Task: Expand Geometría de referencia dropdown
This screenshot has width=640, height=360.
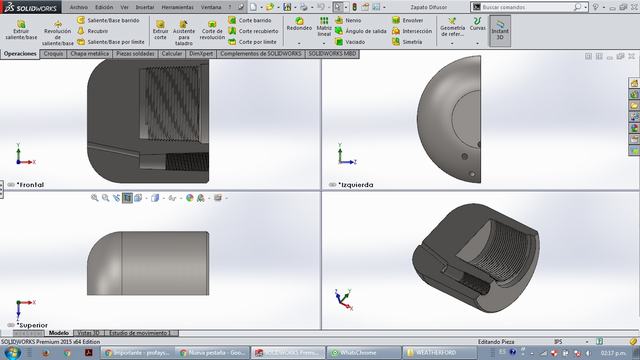Action: [452, 43]
